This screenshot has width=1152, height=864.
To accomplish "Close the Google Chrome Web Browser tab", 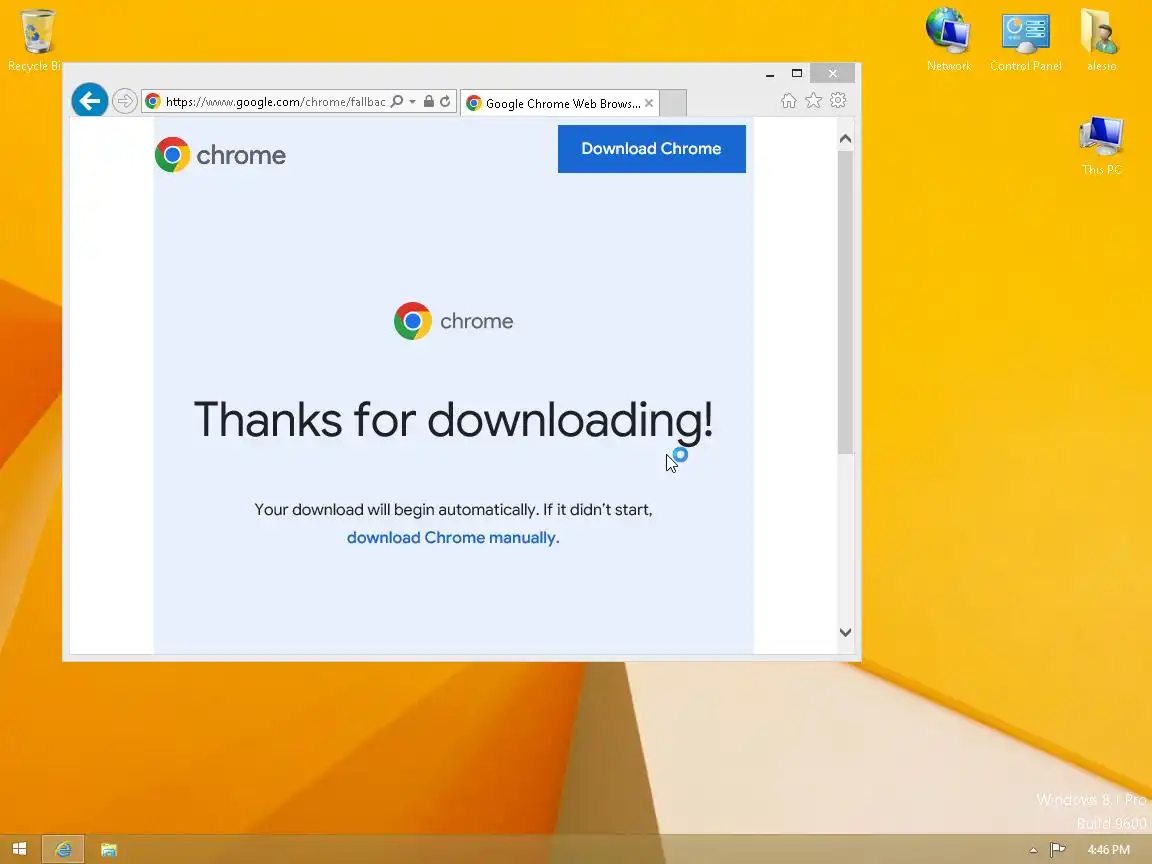I will (x=649, y=103).
